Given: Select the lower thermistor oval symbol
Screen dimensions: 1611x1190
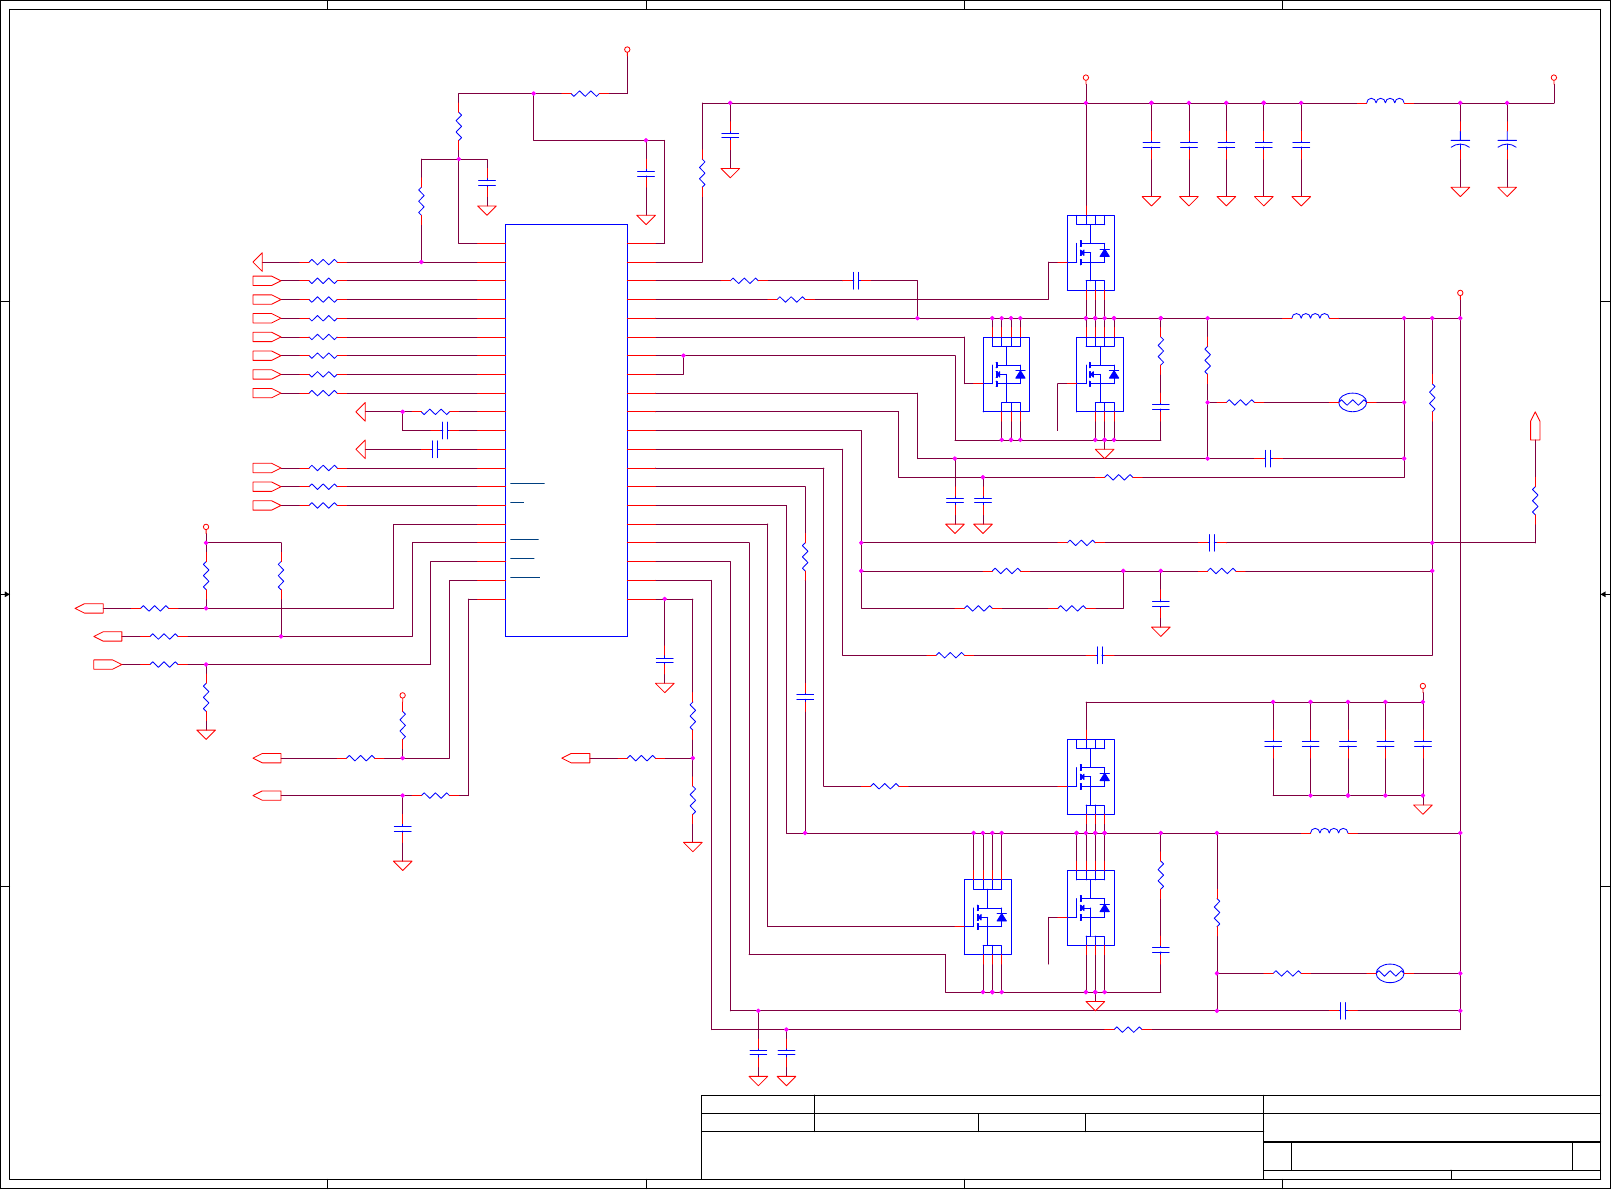Looking at the screenshot, I should point(1390,973).
